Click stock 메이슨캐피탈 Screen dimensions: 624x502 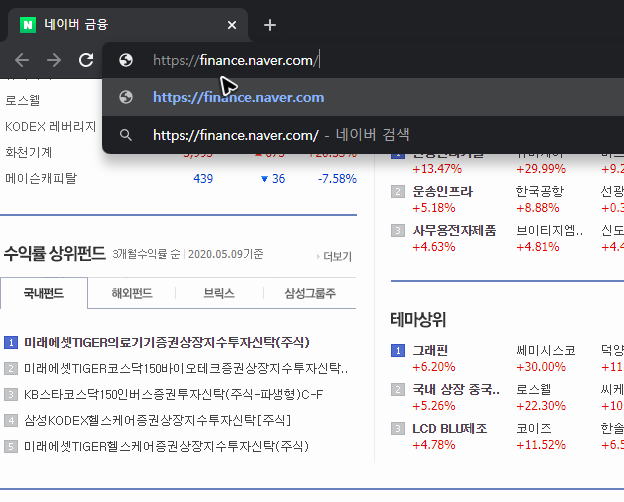pos(41,178)
